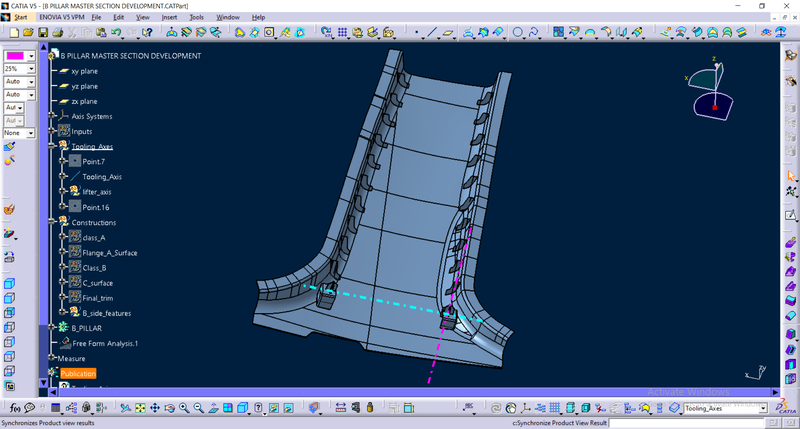Viewport: 800px width, 429px height.
Task: Select the Class_B tree item
Action: point(94,268)
